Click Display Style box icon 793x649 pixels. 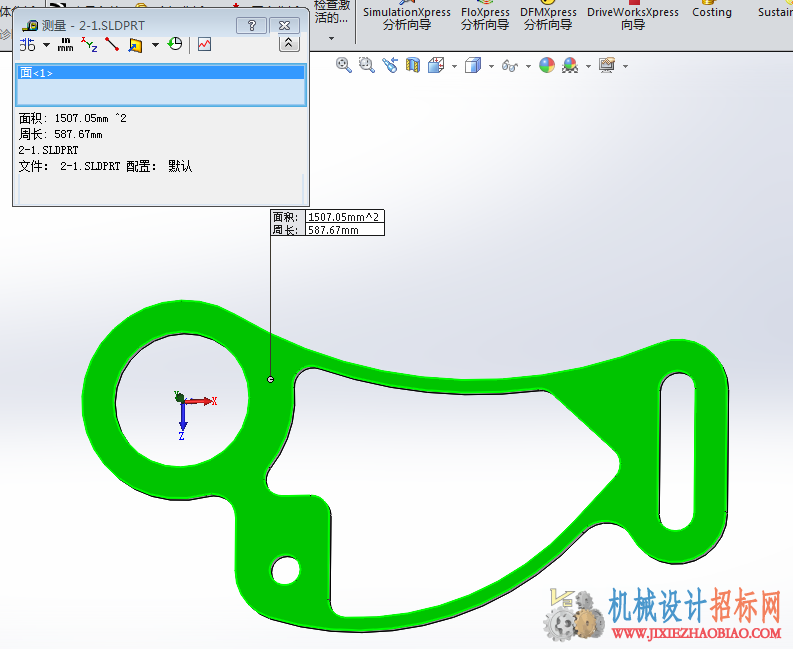pos(473,65)
